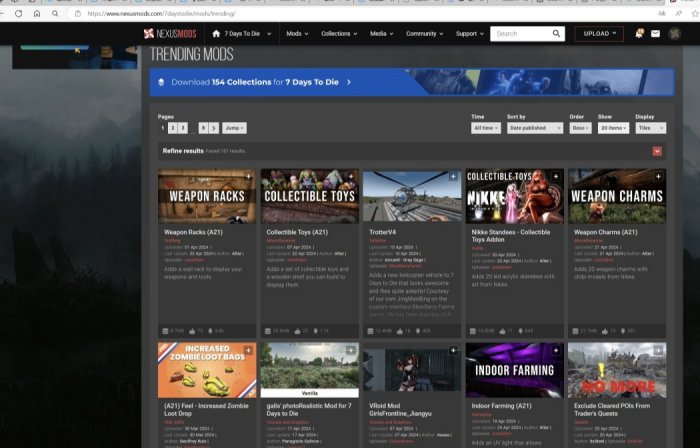Viewport: 700px width, 448px height.
Task: Click the endorsements thumbs-up icon on Weapon Racks
Action: pyautogui.click(x=192, y=331)
